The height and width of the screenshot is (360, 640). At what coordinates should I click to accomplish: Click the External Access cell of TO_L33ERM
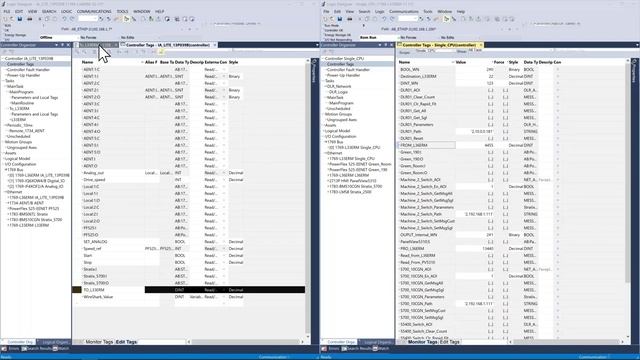210,290
